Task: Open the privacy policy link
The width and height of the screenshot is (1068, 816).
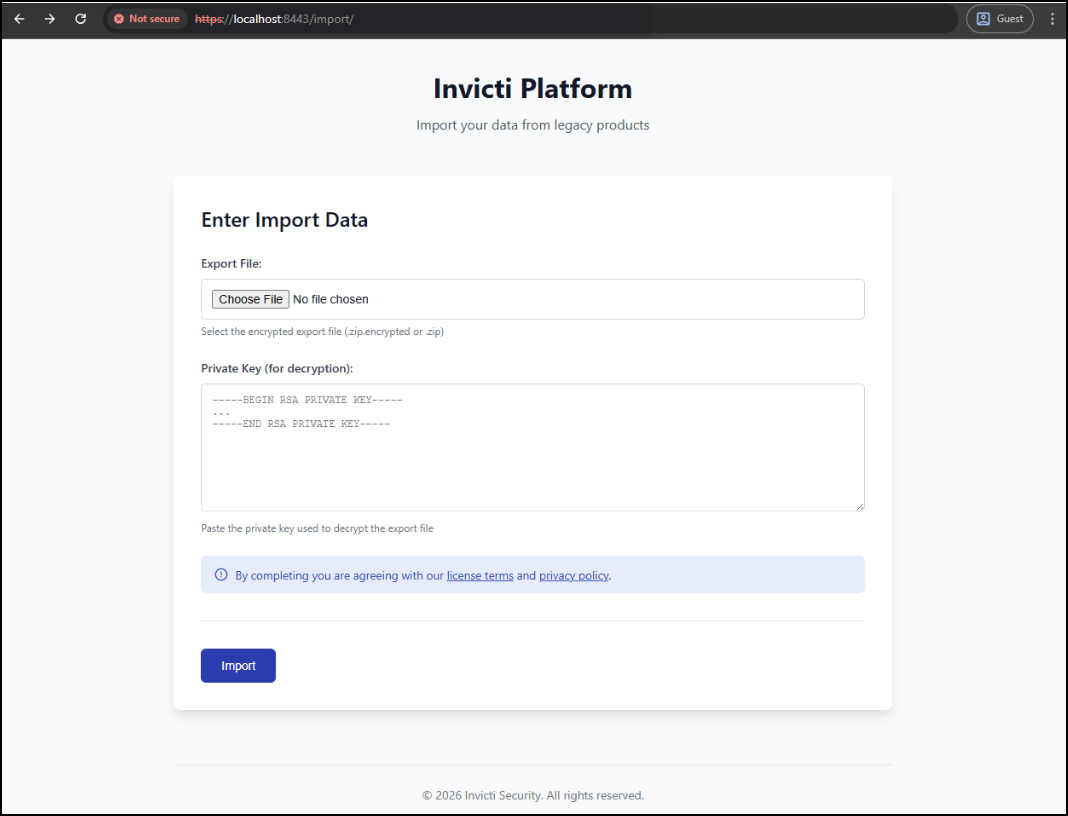Action: pyautogui.click(x=573, y=575)
